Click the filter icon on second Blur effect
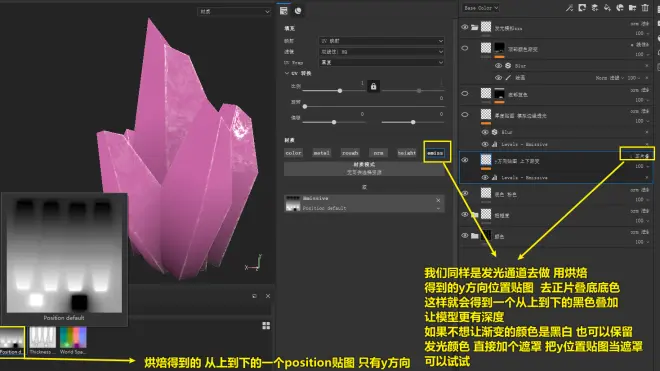The height and width of the screenshot is (371, 660). [x=495, y=132]
